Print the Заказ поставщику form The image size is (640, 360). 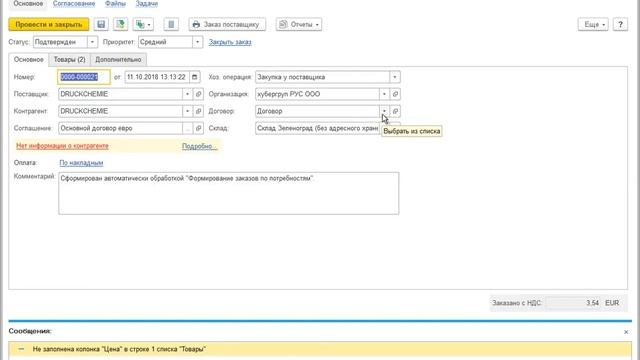tap(227, 24)
